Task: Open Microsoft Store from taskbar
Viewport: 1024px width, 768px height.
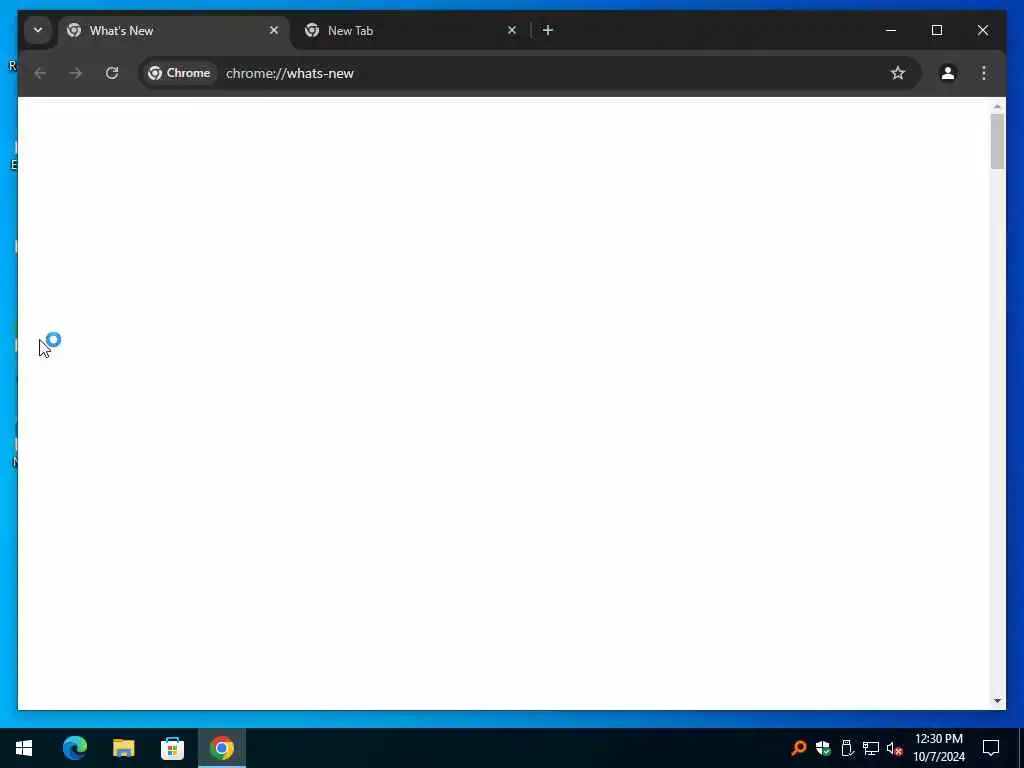Action: pos(172,748)
